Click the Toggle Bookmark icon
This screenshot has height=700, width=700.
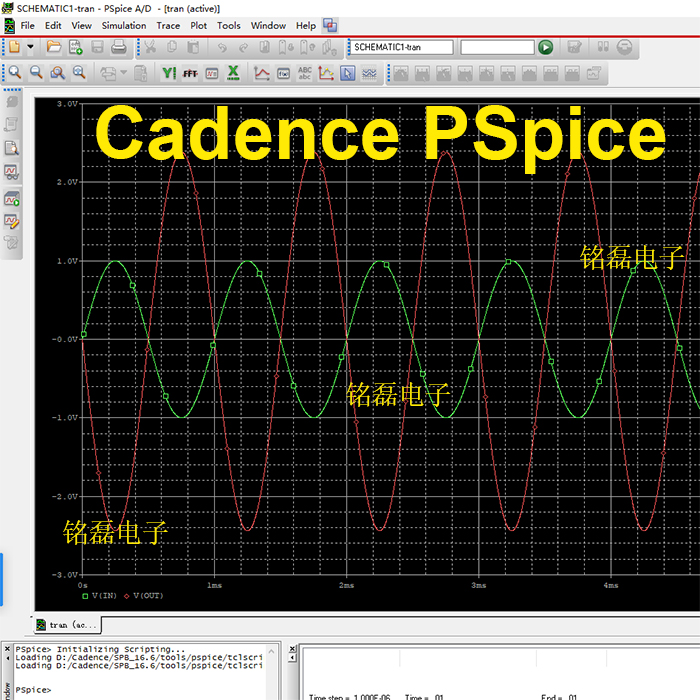click(264, 47)
